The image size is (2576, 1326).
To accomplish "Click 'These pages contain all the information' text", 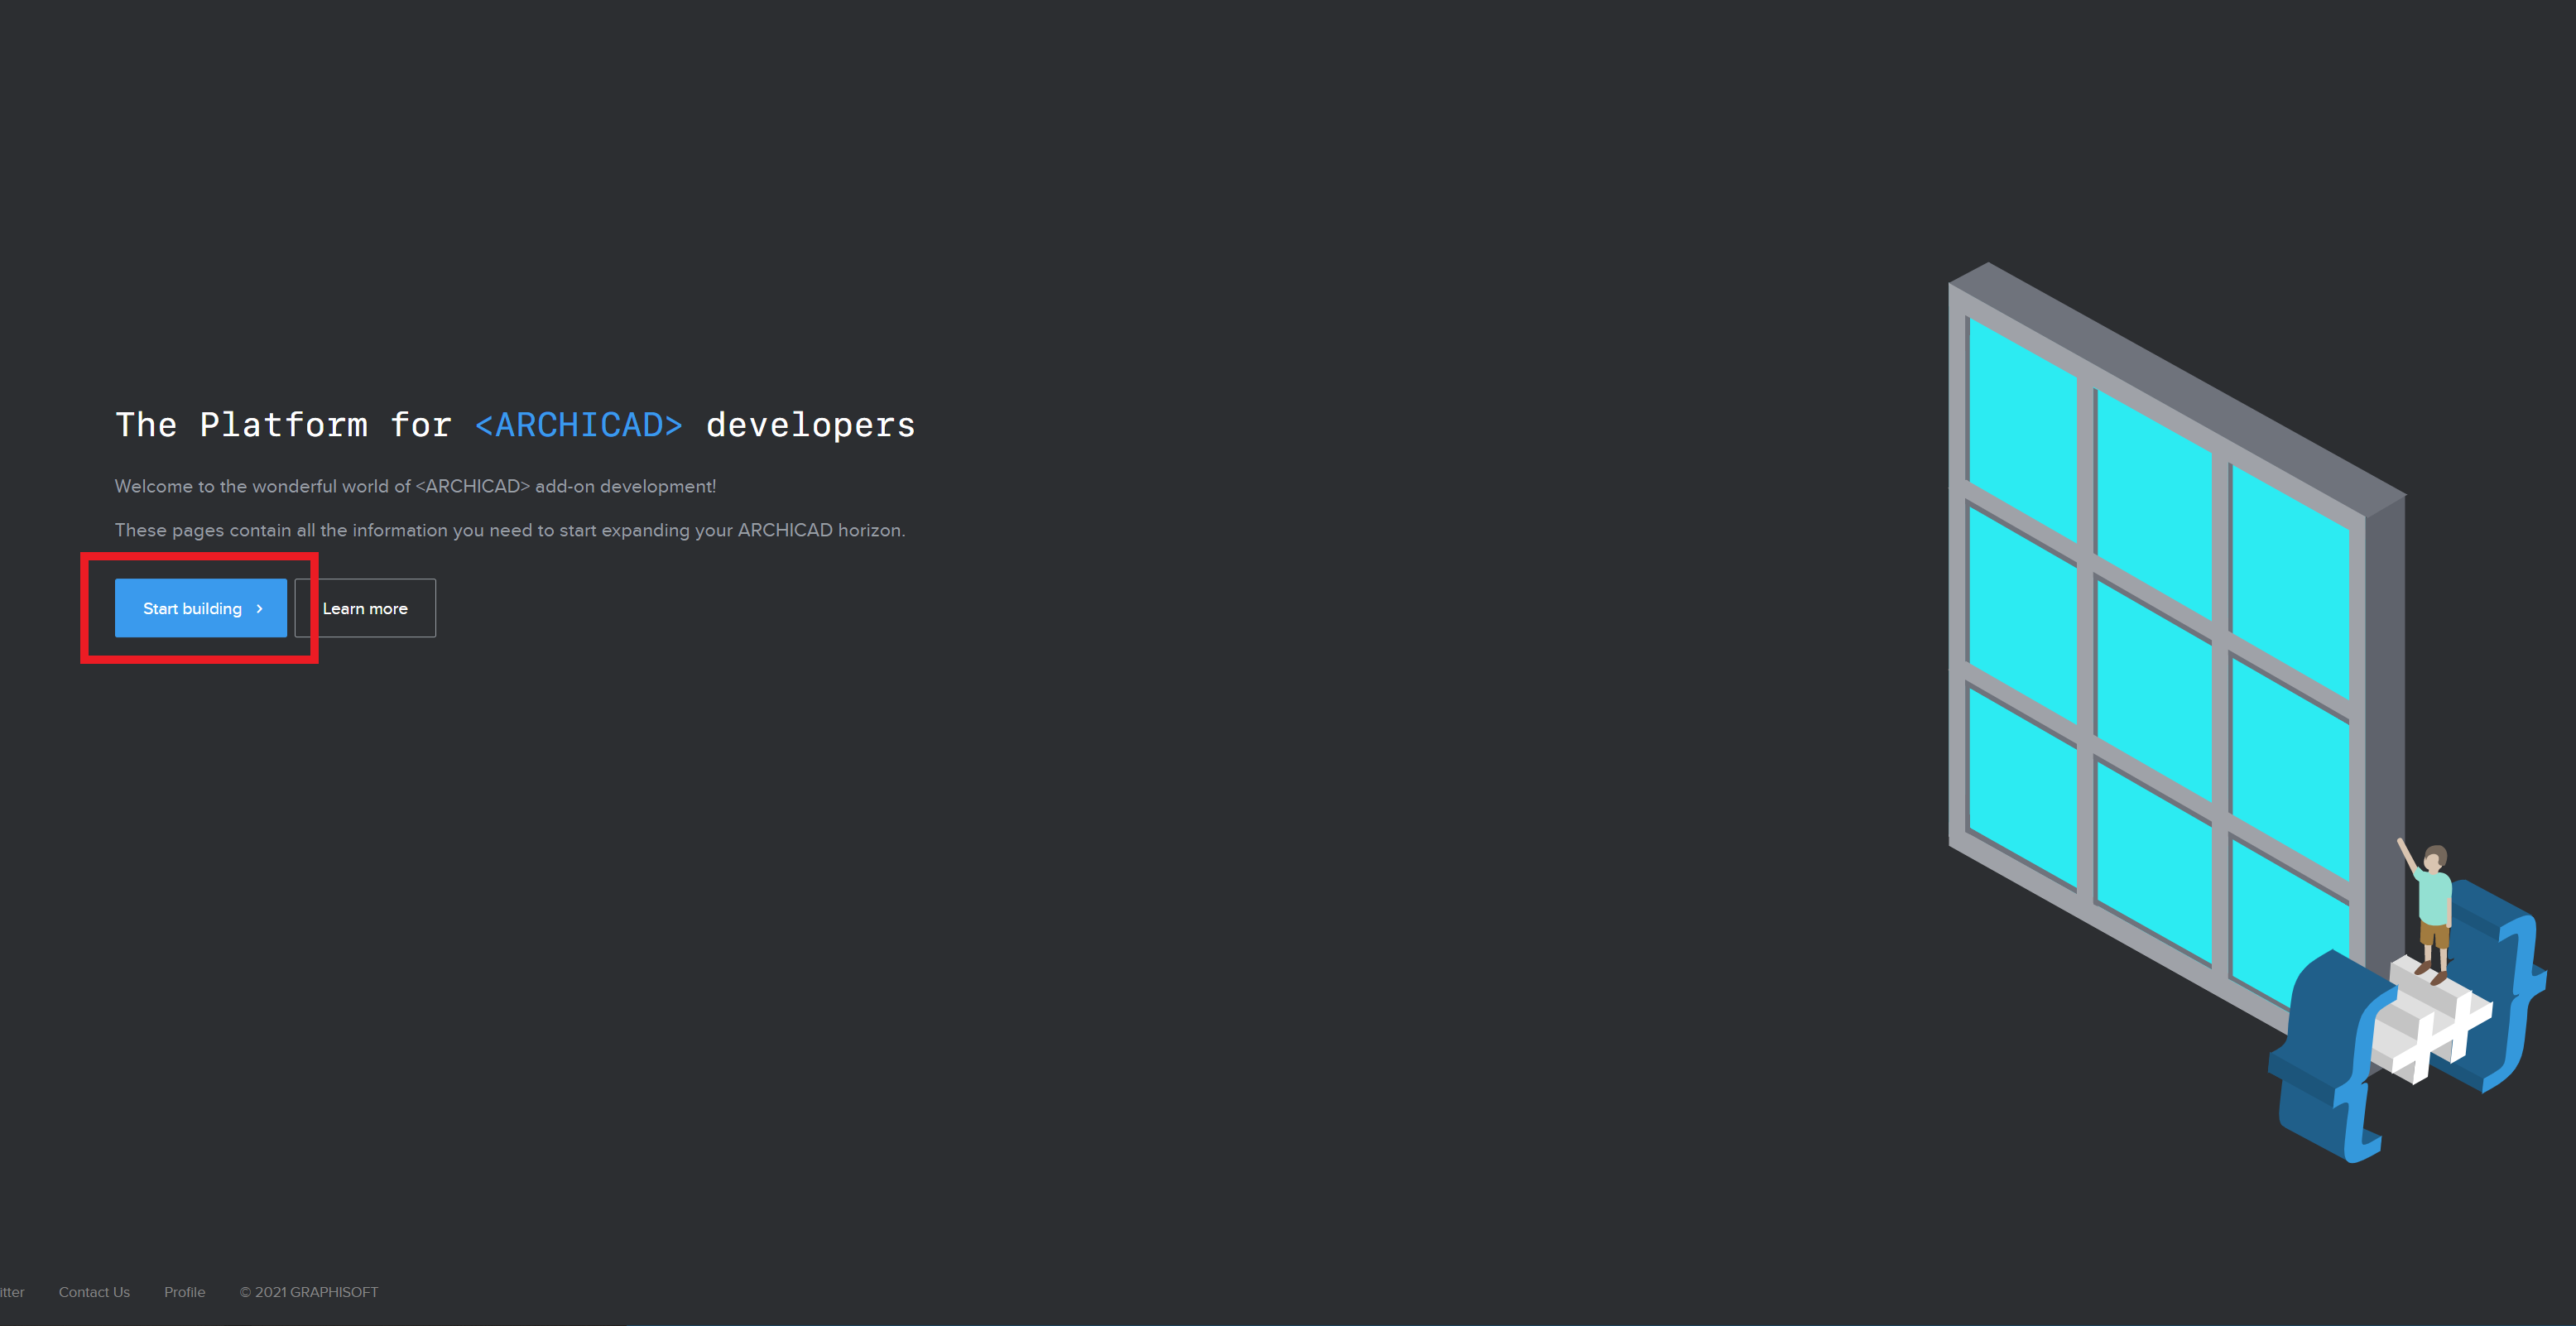I will point(510,530).
